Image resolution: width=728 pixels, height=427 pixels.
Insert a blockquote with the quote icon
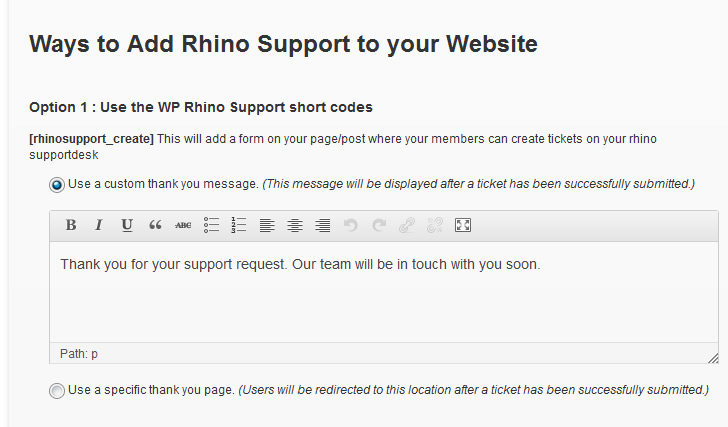tap(155, 225)
